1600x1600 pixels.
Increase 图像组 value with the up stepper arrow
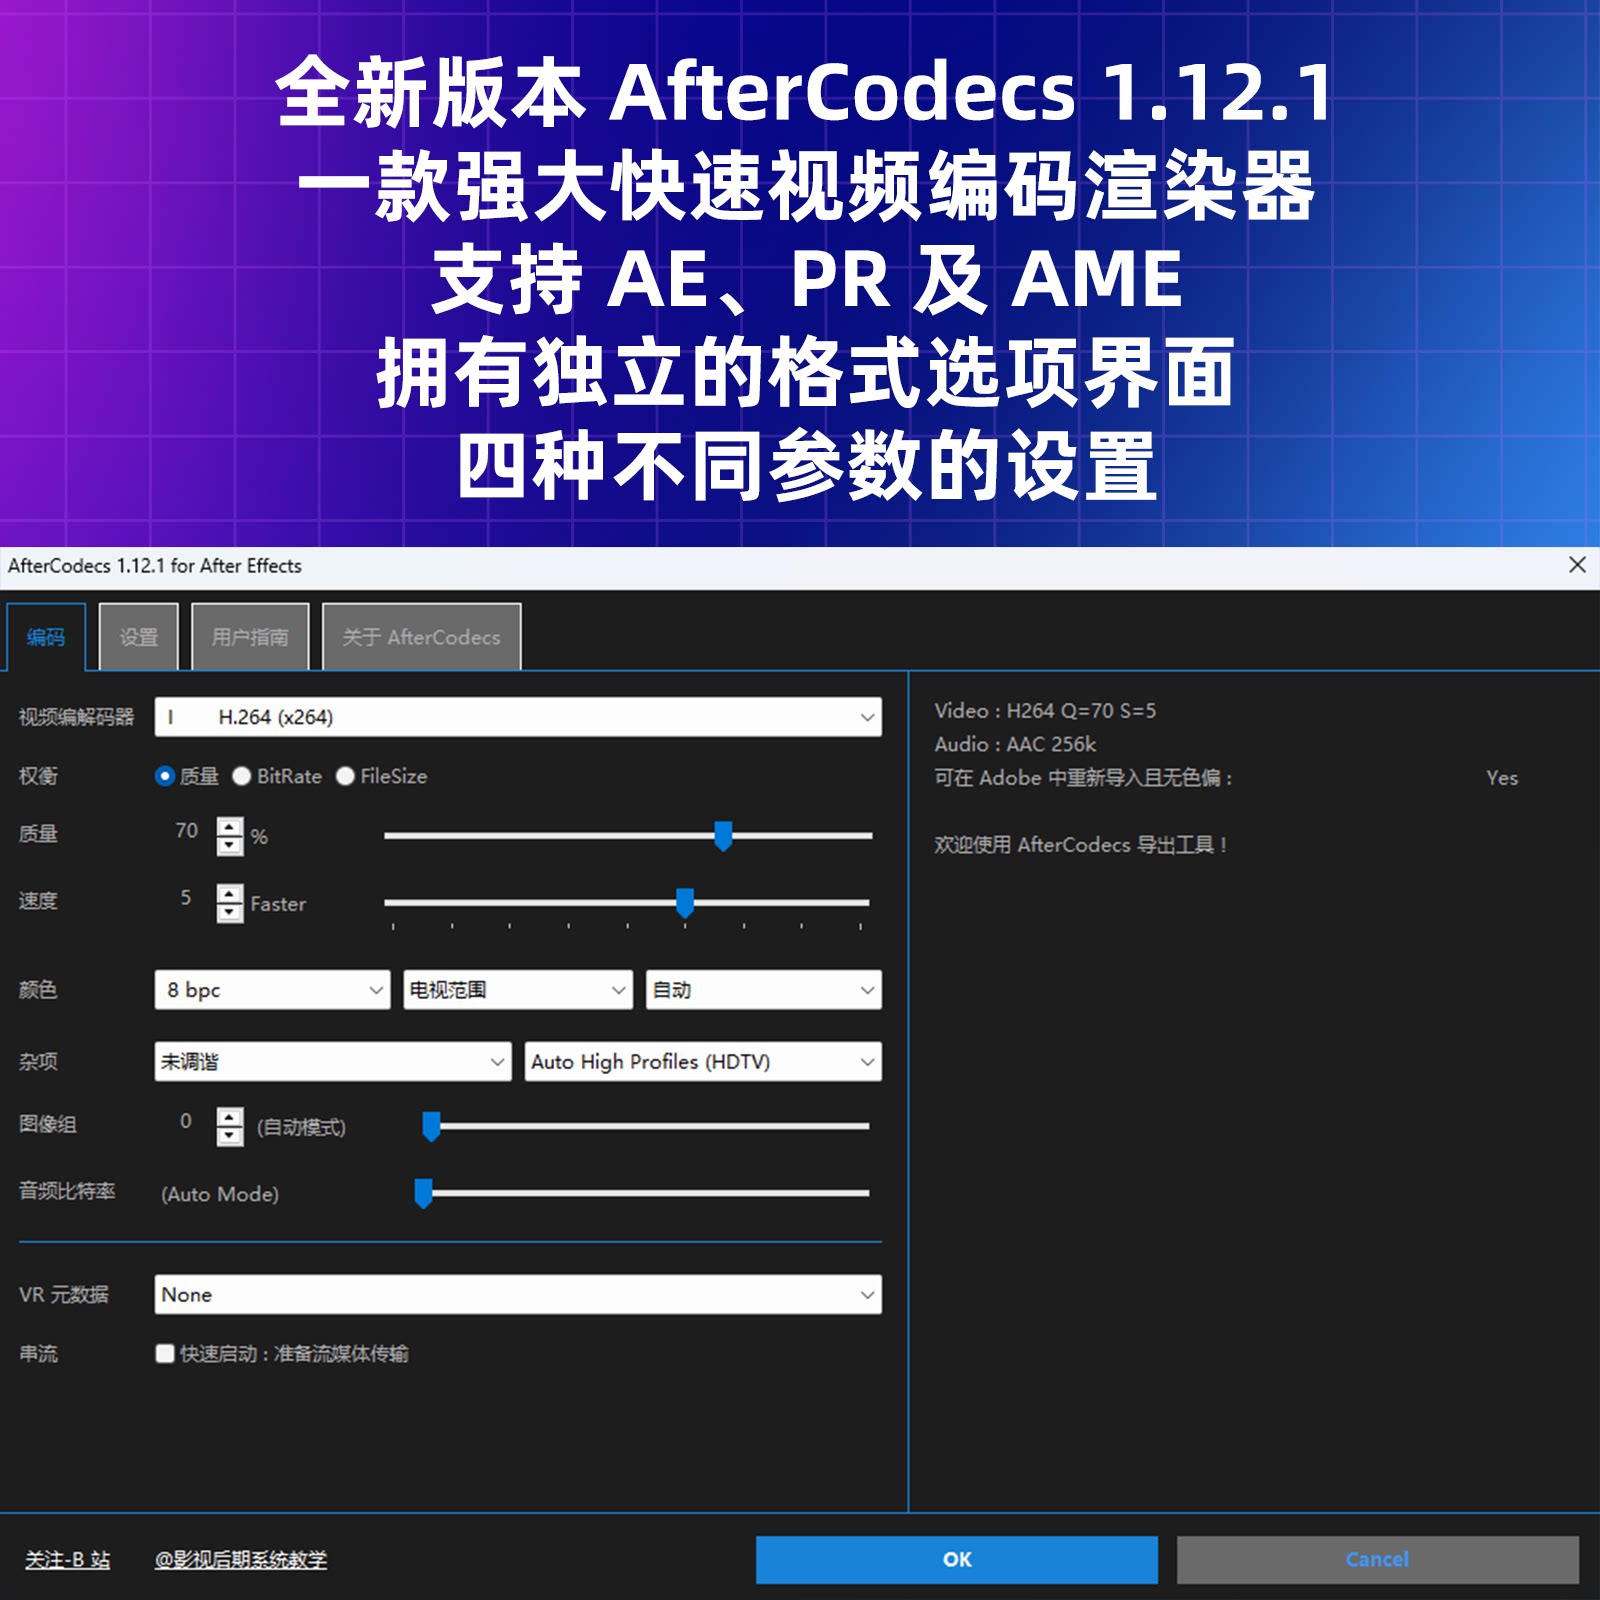click(x=230, y=1116)
